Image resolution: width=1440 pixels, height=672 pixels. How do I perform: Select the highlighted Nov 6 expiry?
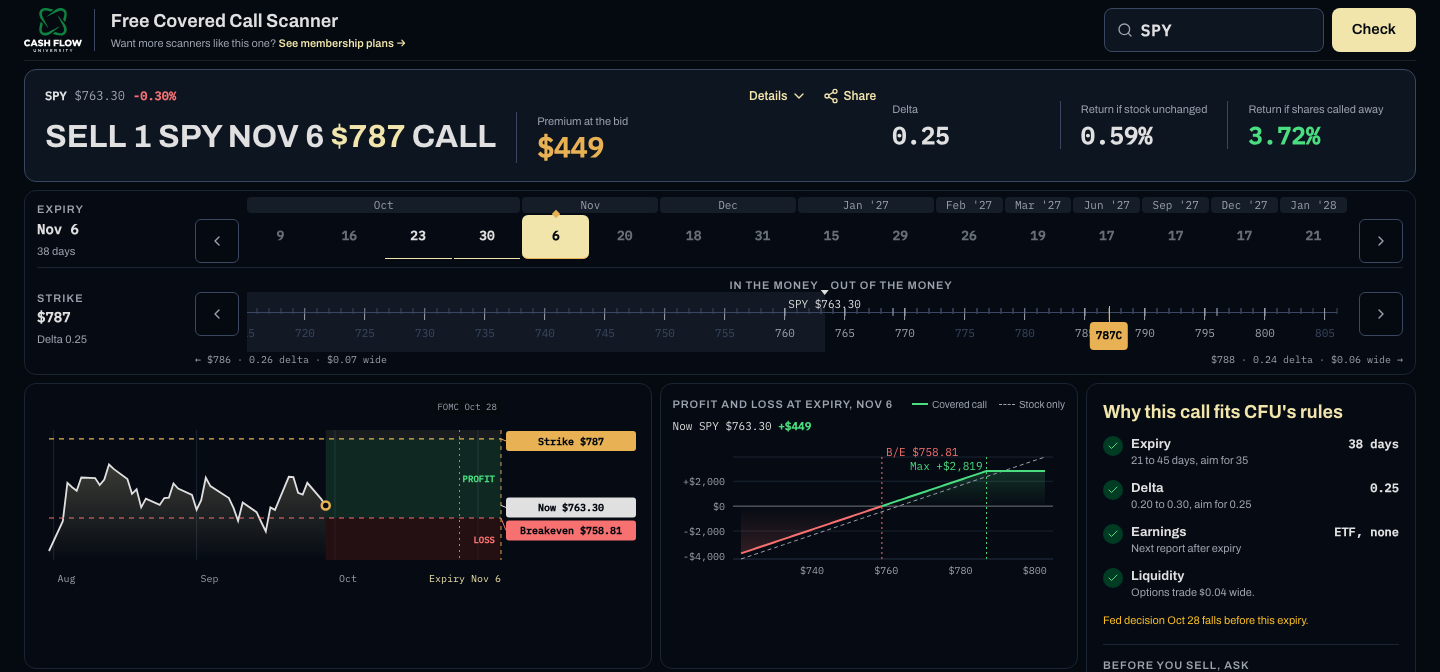coord(556,237)
